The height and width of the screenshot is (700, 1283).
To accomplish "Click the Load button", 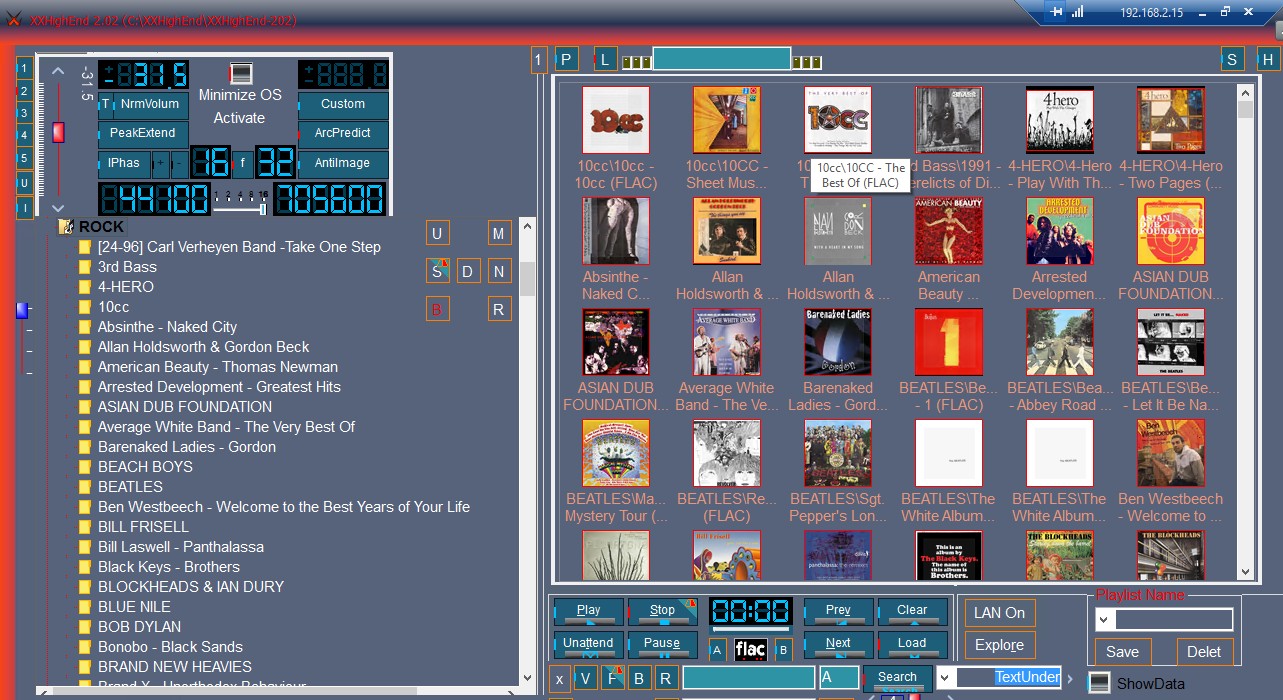I will click(912, 643).
